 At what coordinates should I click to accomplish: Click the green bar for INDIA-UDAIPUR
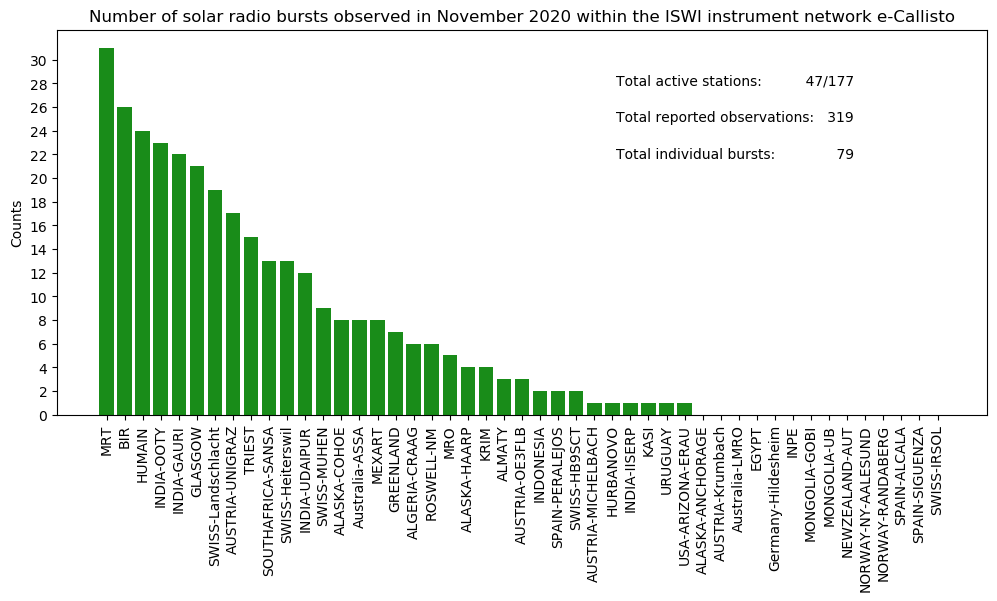pos(305,344)
